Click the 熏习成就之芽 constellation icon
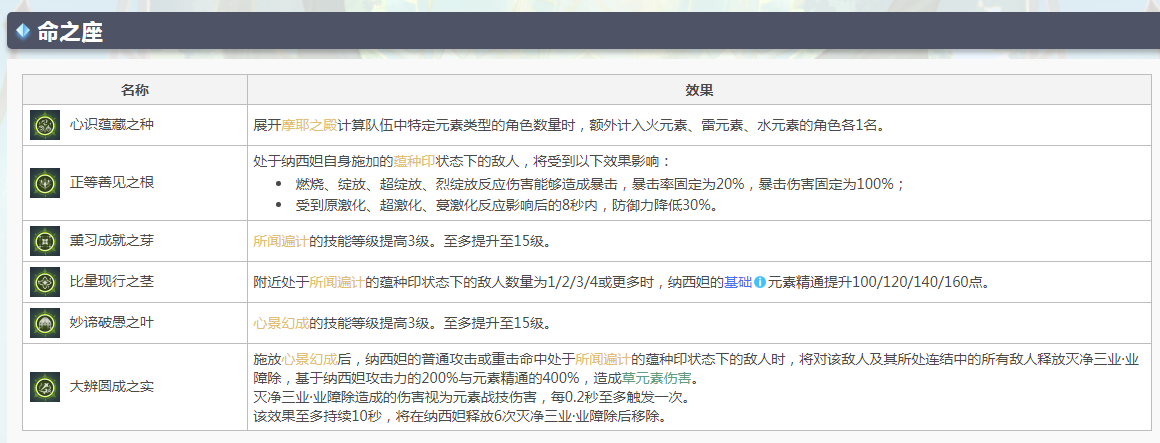Screen dimensions: 1160x443 coord(44,241)
